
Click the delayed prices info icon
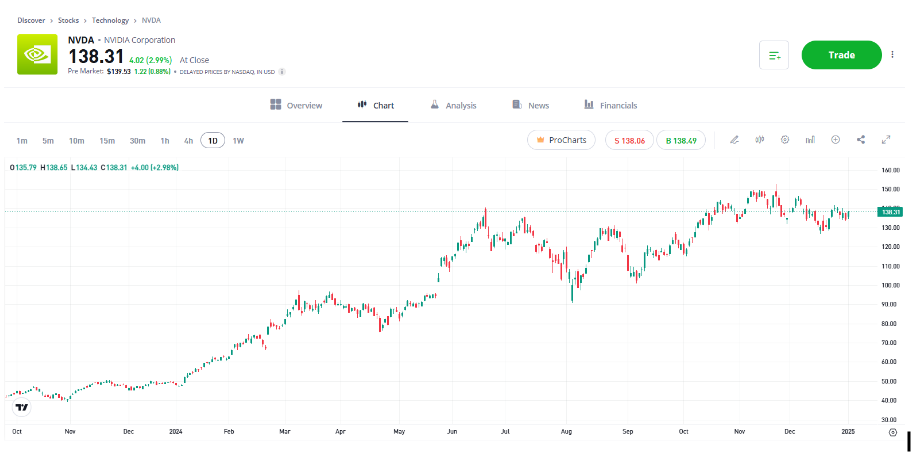point(282,72)
